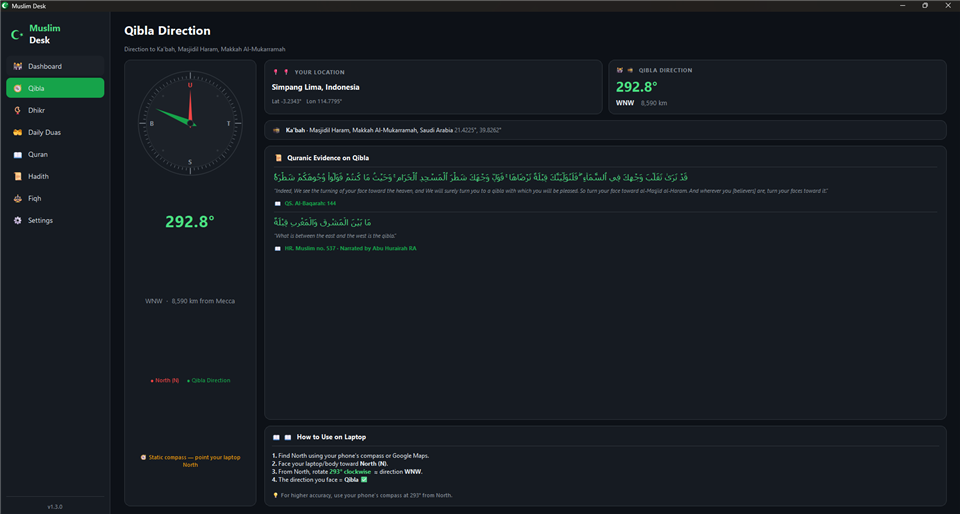Click the Qibla Direction legend label
Image resolution: width=960 pixels, height=514 pixels.
[x=211, y=381]
